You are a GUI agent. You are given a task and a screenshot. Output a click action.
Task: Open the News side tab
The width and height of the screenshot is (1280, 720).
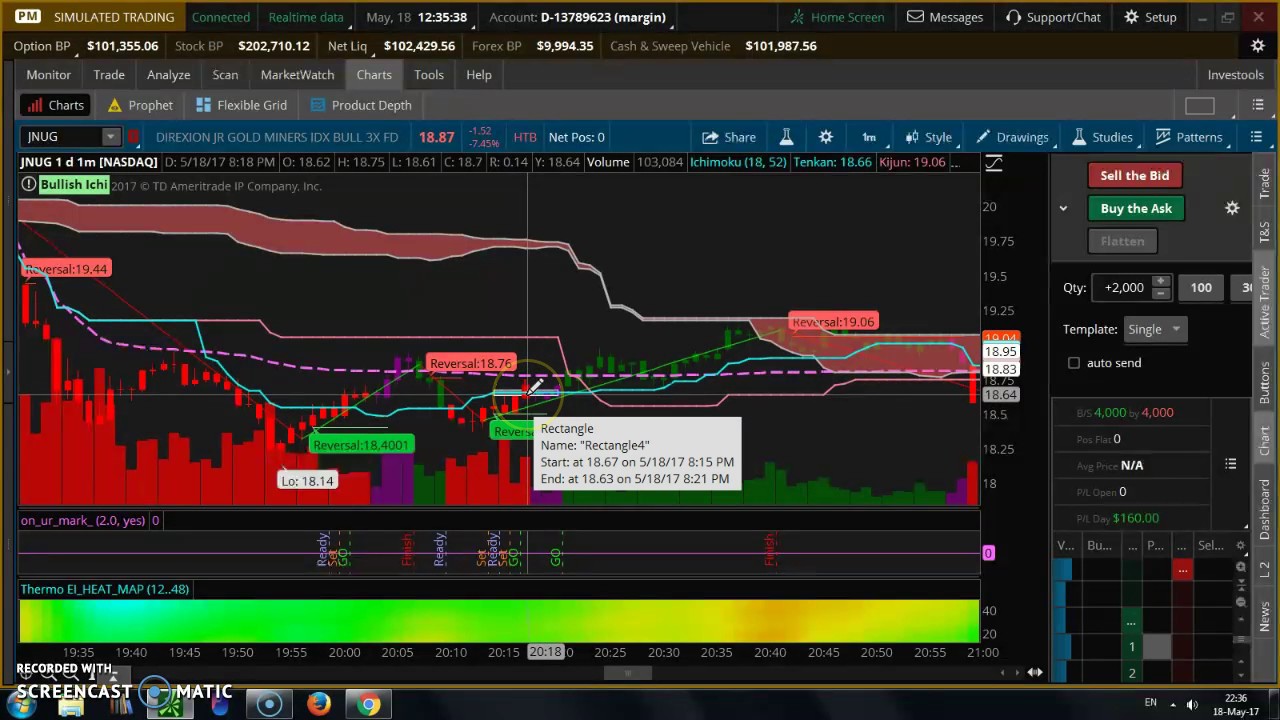1264,615
